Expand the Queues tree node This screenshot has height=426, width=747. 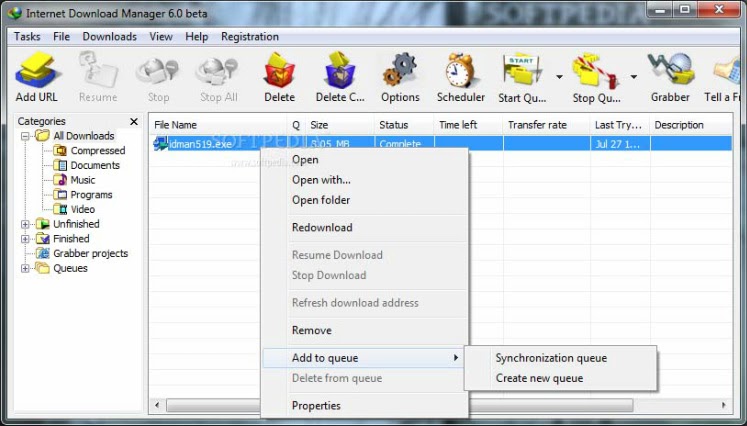(25, 268)
